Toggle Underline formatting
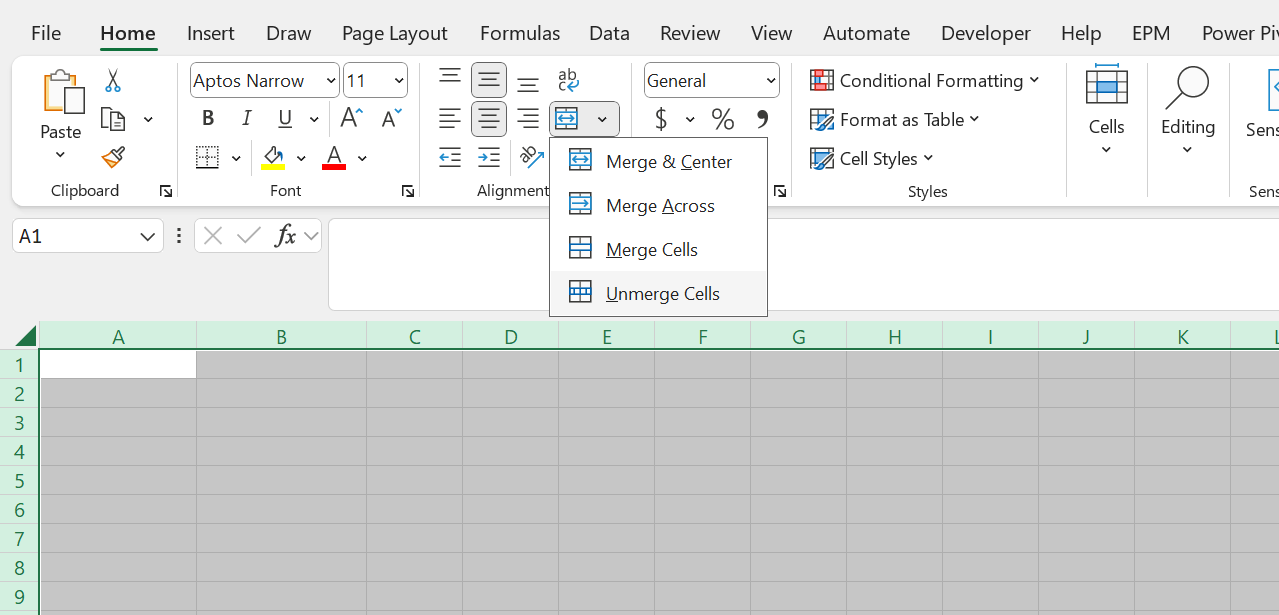 tap(285, 119)
